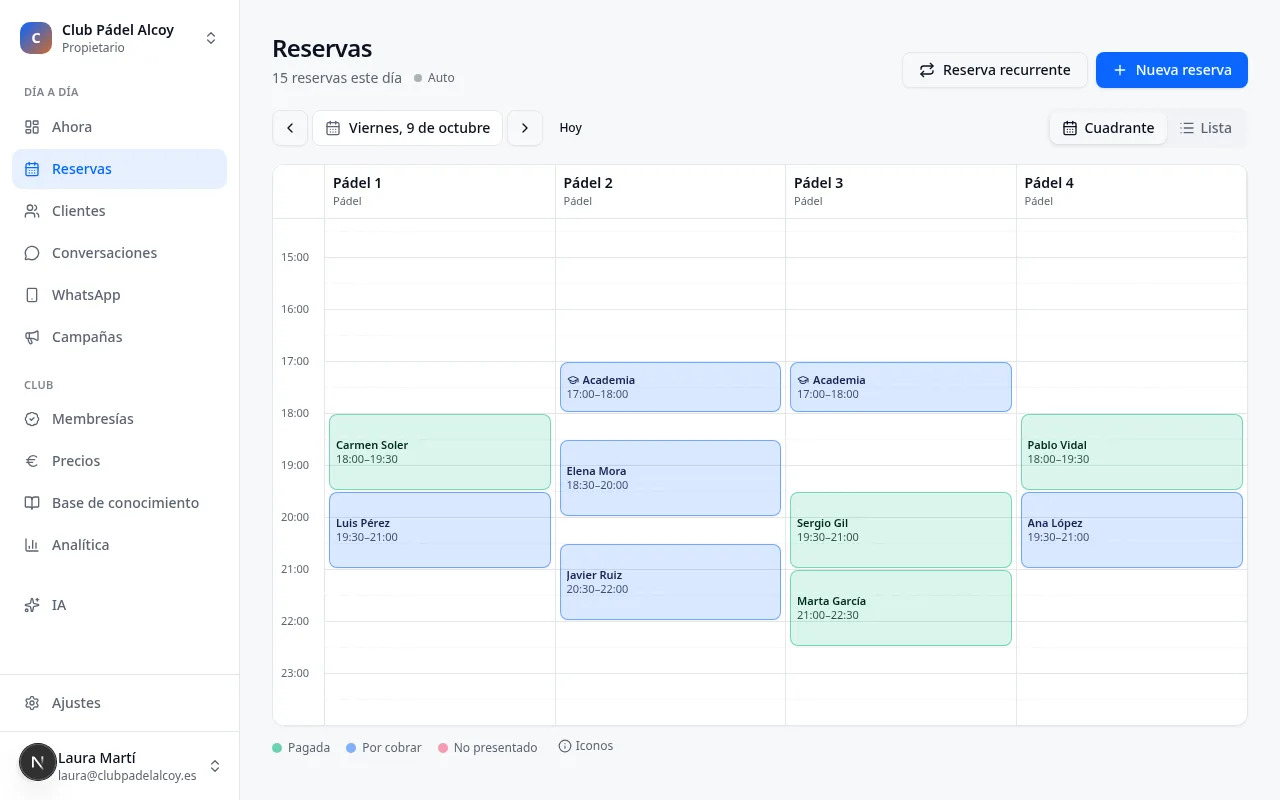
Task: Click the Auto status indicator
Action: (434, 78)
